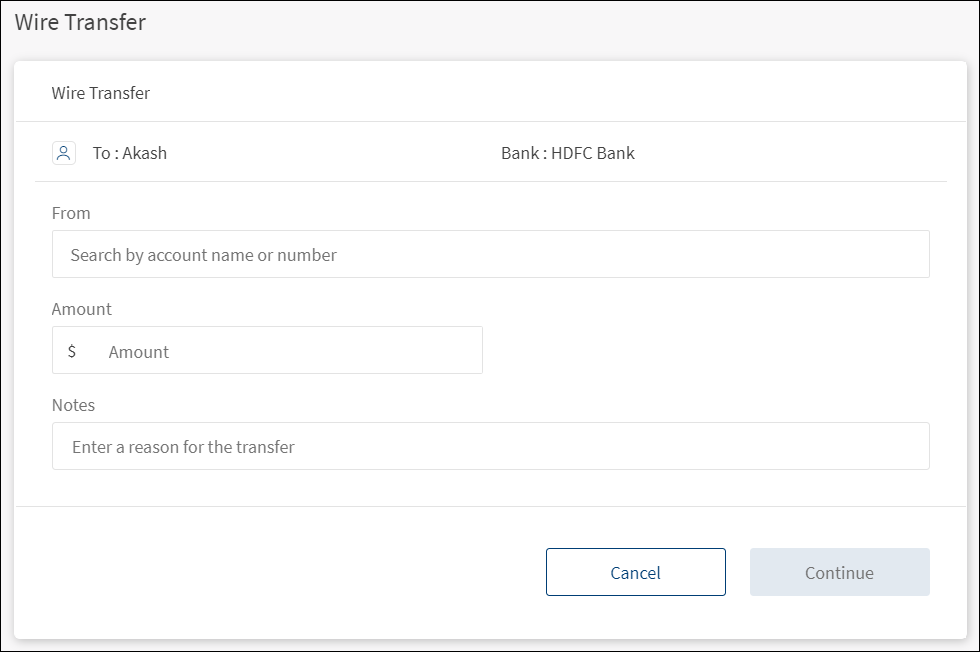The width and height of the screenshot is (980, 652).
Task: Click the "Bank :" prefix text
Action: click(523, 153)
